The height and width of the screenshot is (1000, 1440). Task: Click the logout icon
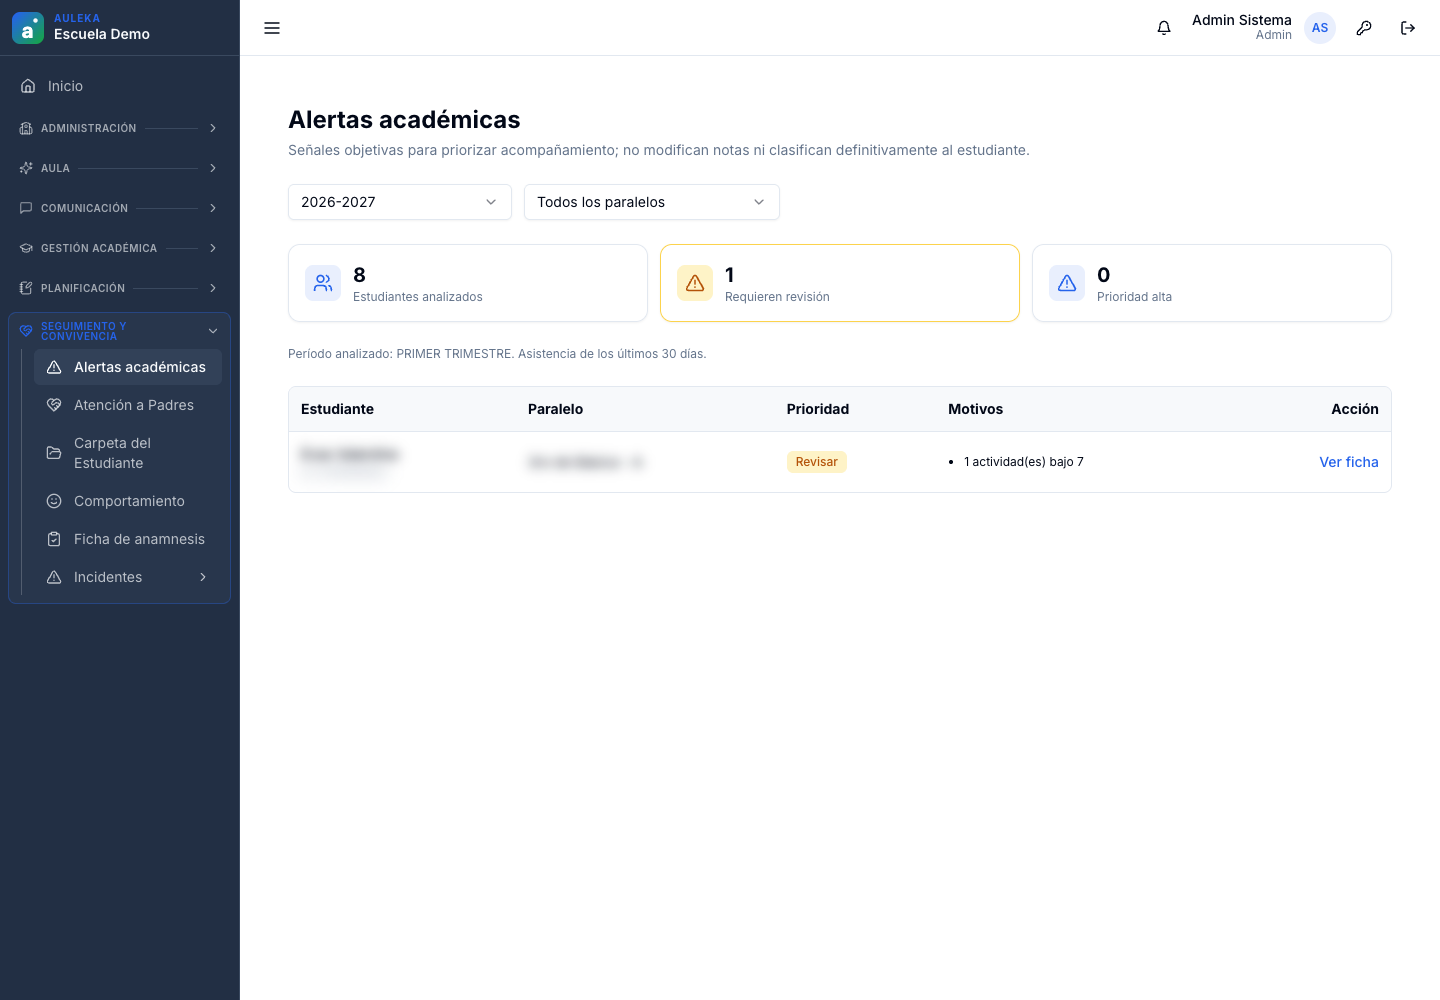tap(1408, 28)
